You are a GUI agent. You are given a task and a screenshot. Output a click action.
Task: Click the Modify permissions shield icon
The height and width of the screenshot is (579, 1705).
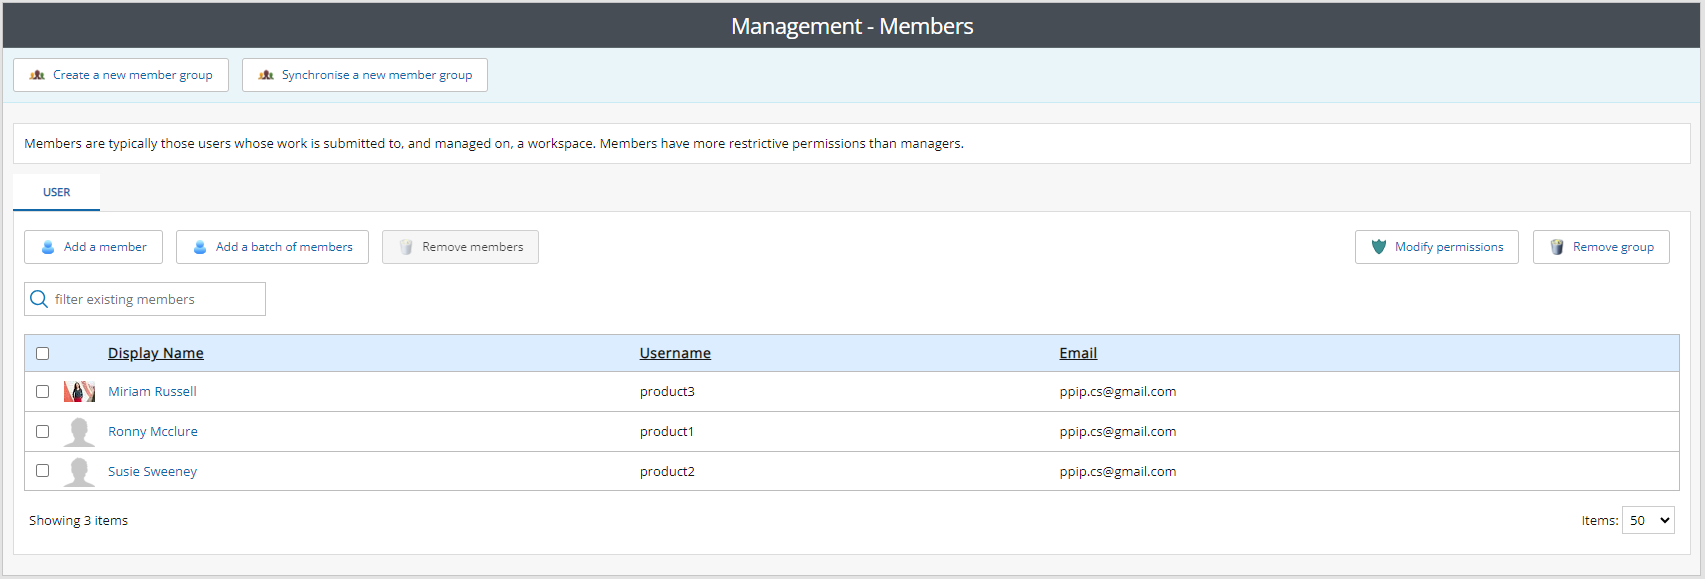click(x=1379, y=247)
